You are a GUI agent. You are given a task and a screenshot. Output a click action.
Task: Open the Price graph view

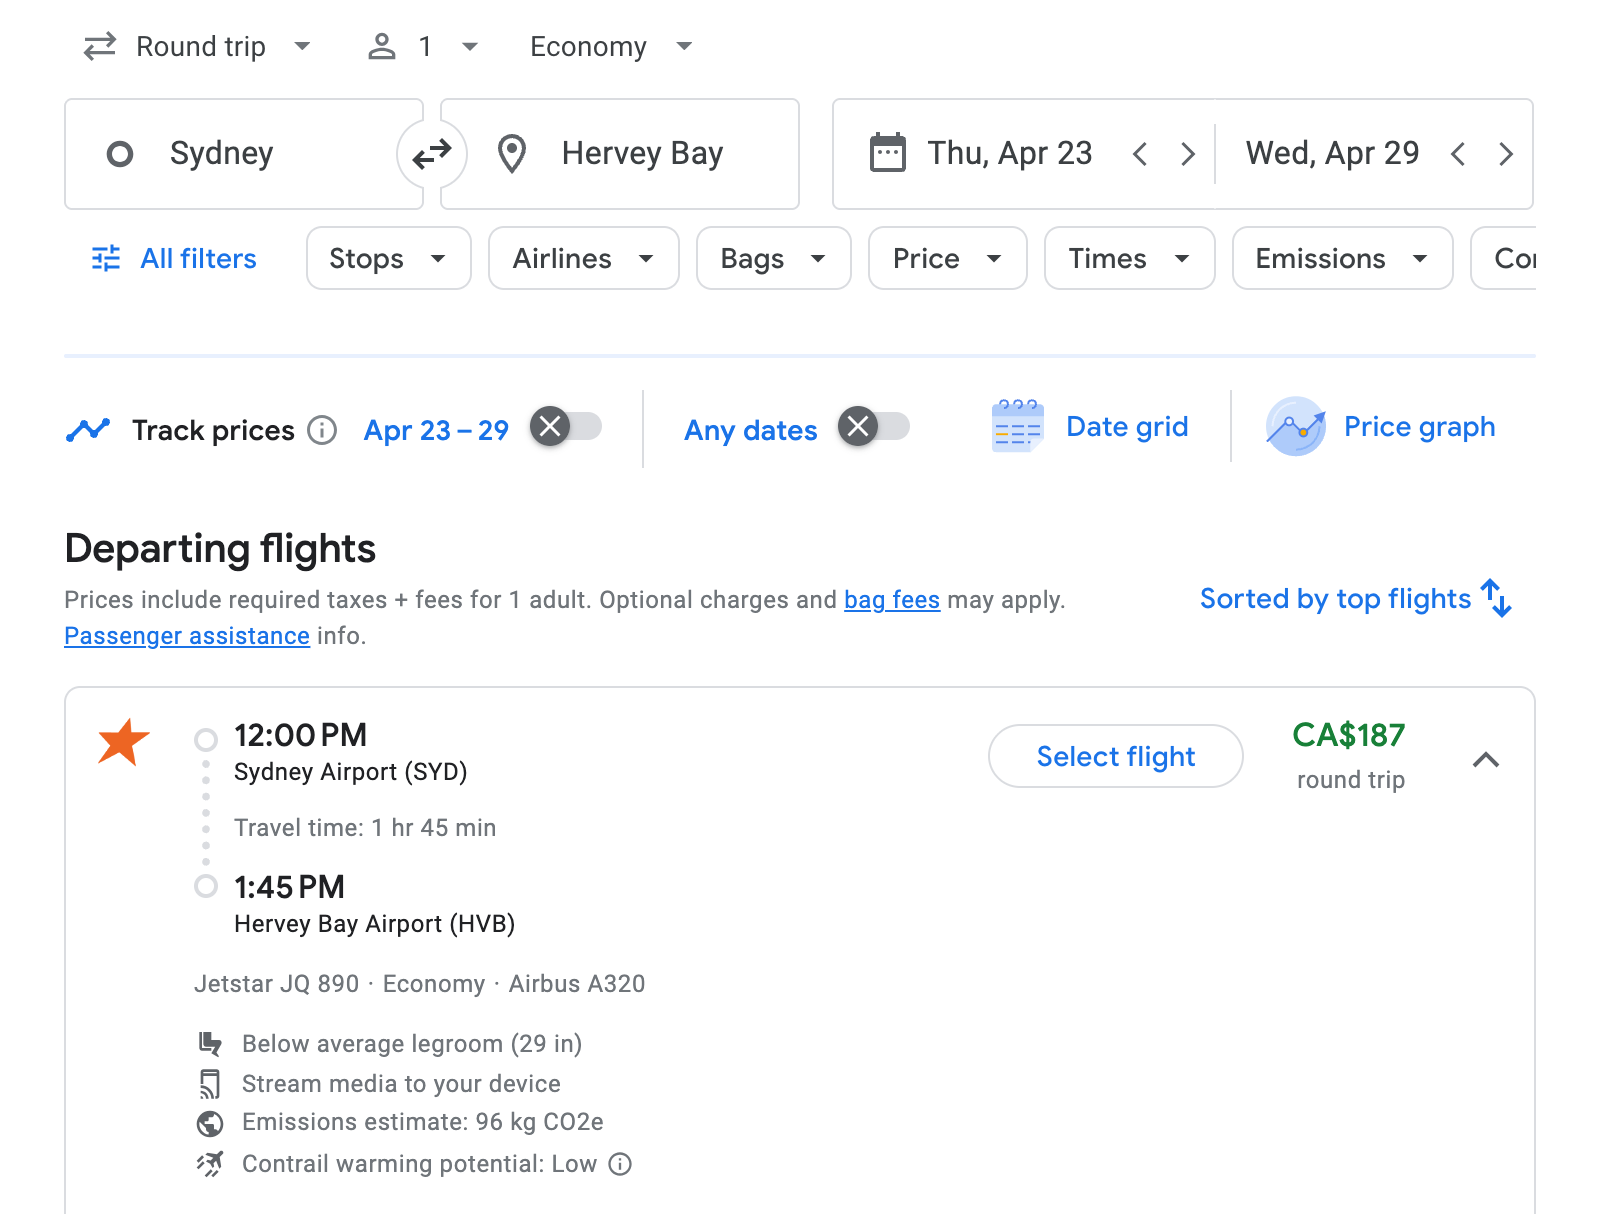pos(1384,426)
